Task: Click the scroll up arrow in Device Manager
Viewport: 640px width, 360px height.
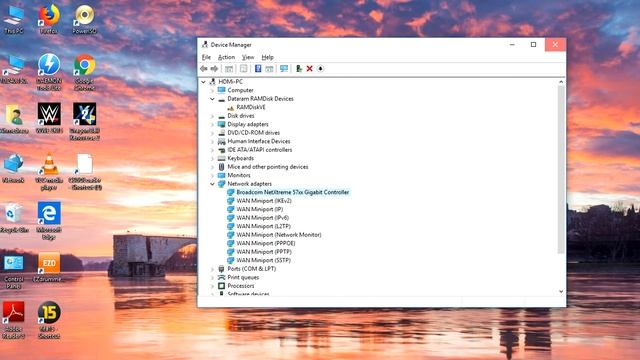Action: pyautogui.click(x=561, y=82)
